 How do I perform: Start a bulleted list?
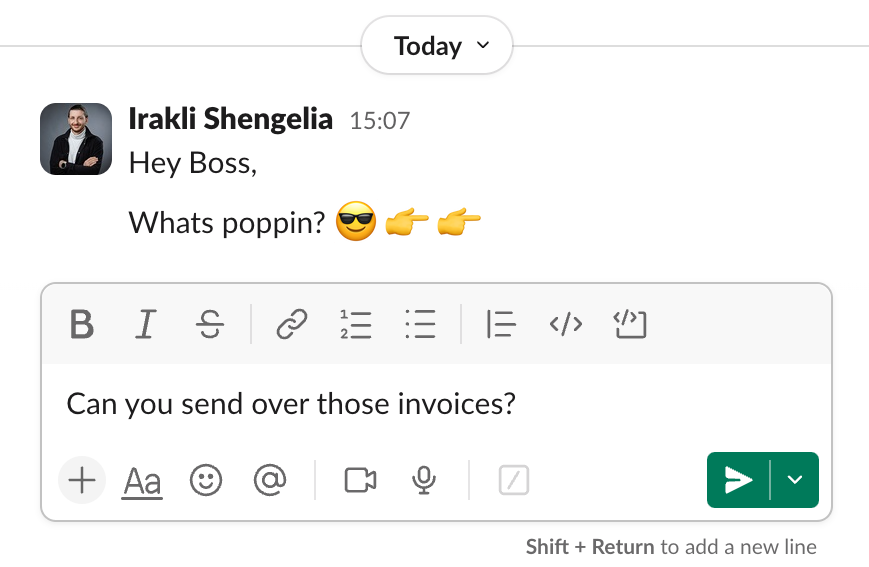click(x=420, y=324)
